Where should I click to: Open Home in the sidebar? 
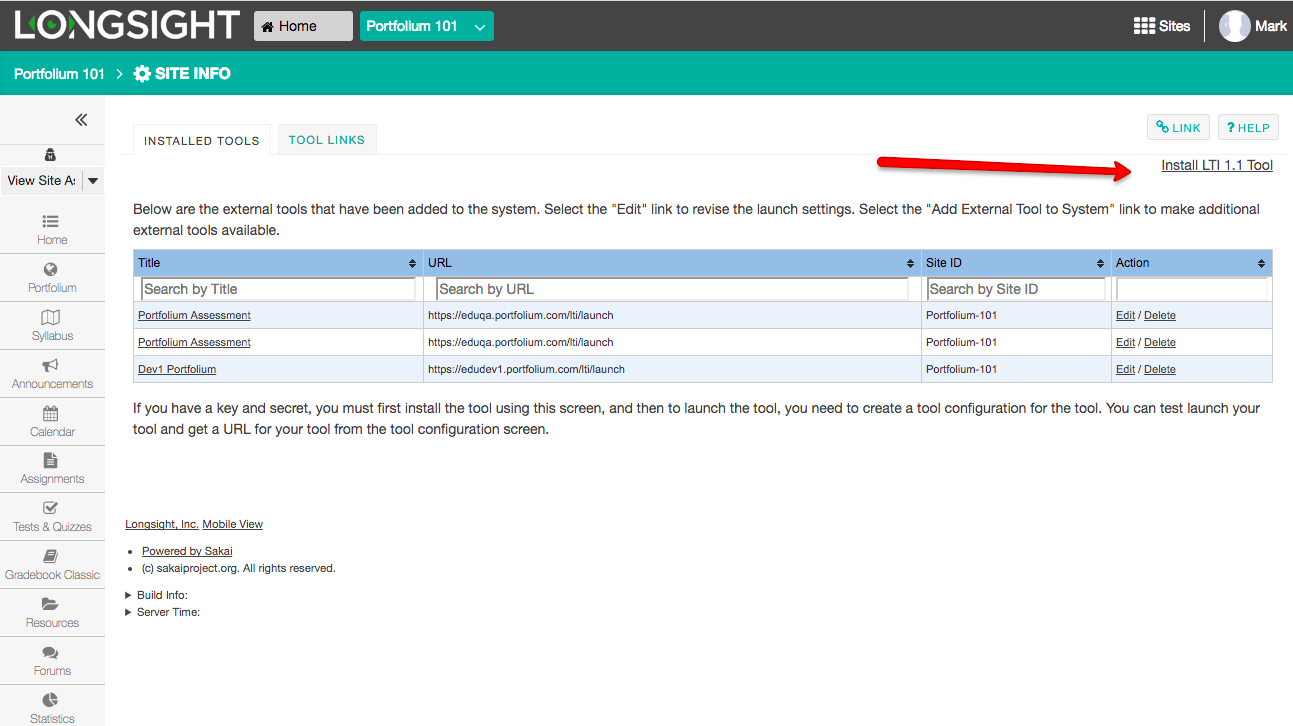[x=52, y=230]
